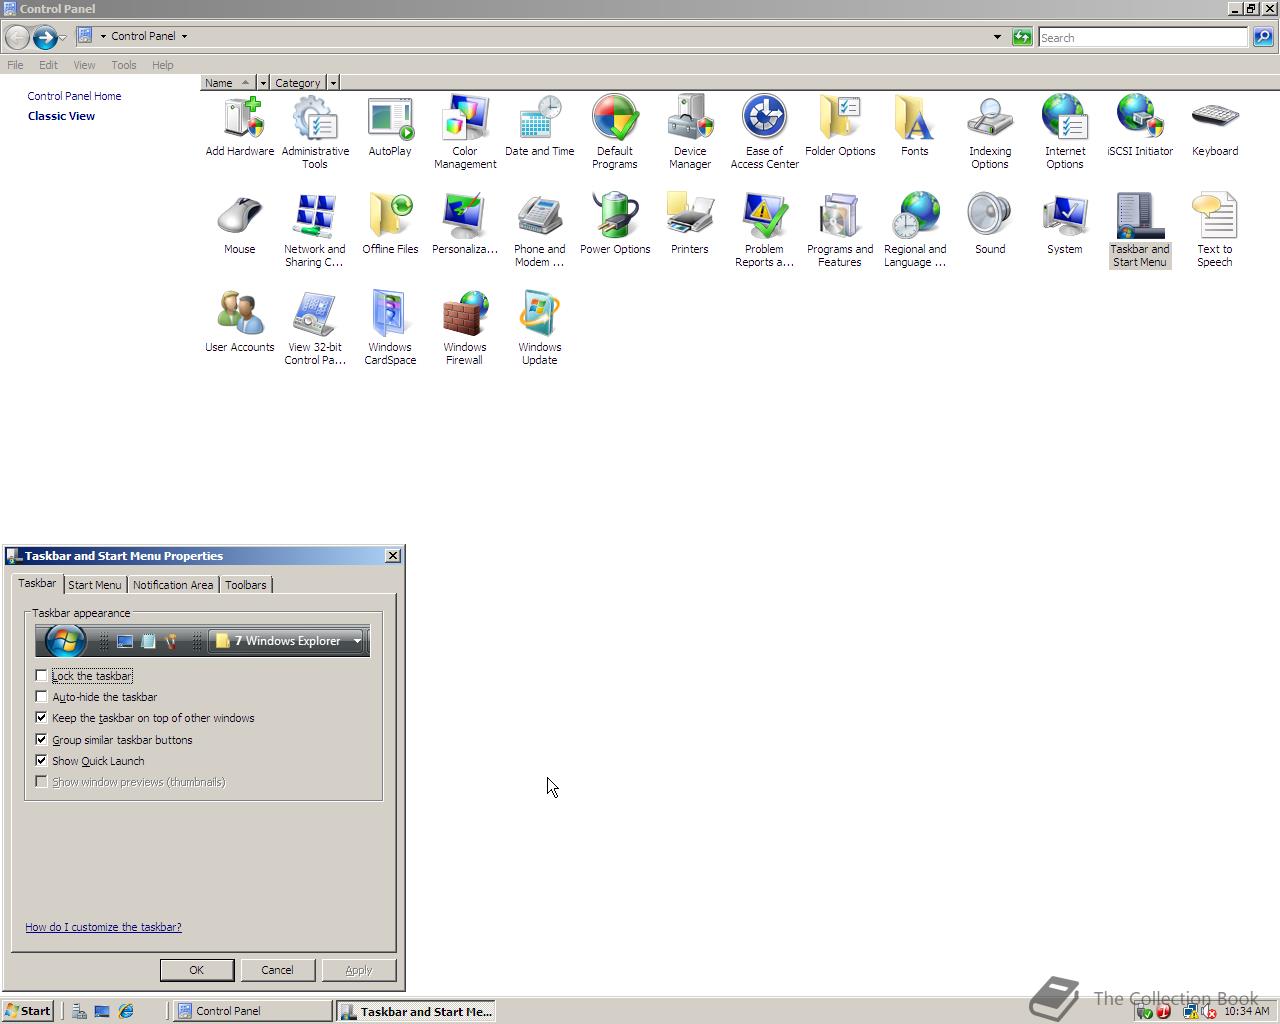Open User Accounts
The image size is (1280, 1024).
coord(240,323)
